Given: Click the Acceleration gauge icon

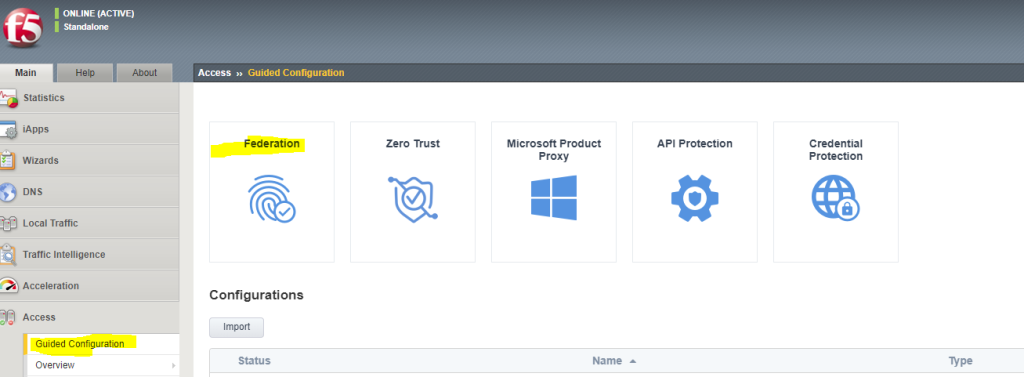Looking at the screenshot, I should tap(8, 286).
